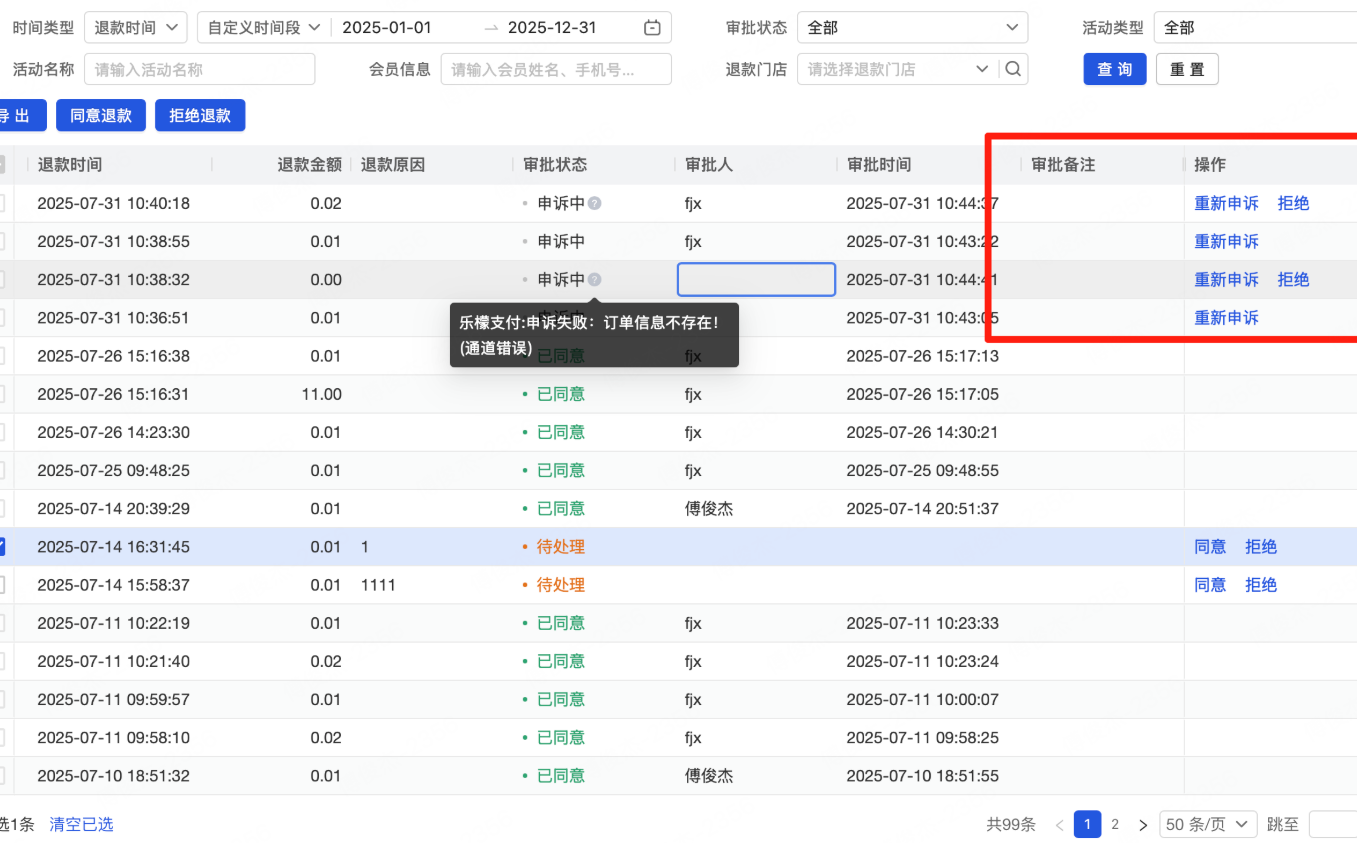Go to next page arrow
Image resolution: width=1357 pixels, height=843 pixels.
pos(1142,825)
